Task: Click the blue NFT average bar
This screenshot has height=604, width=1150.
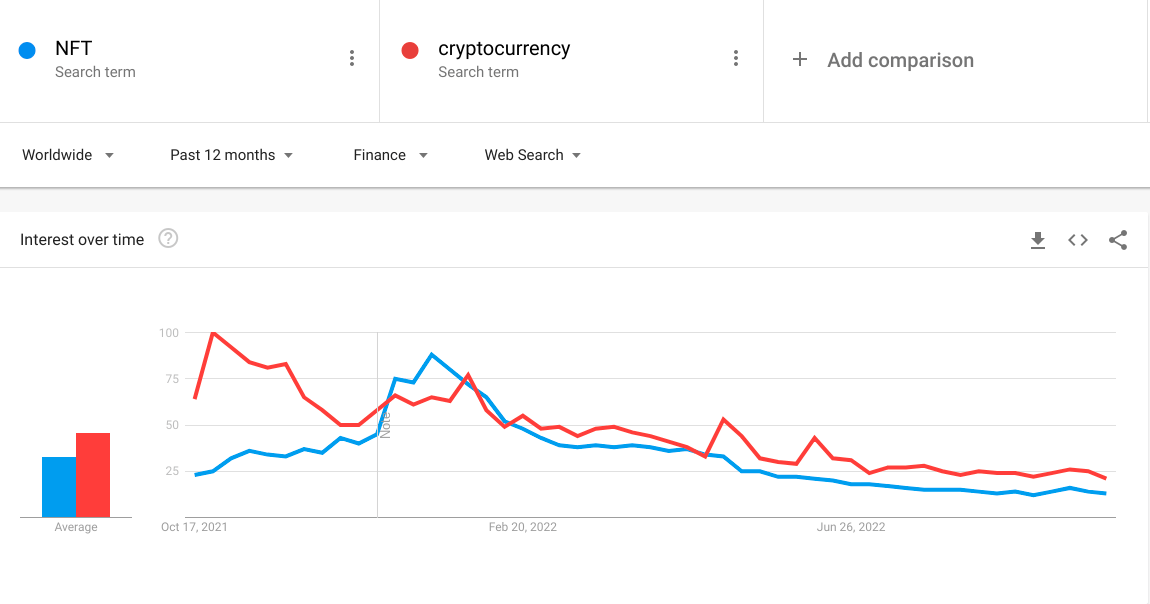Action: click(58, 487)
